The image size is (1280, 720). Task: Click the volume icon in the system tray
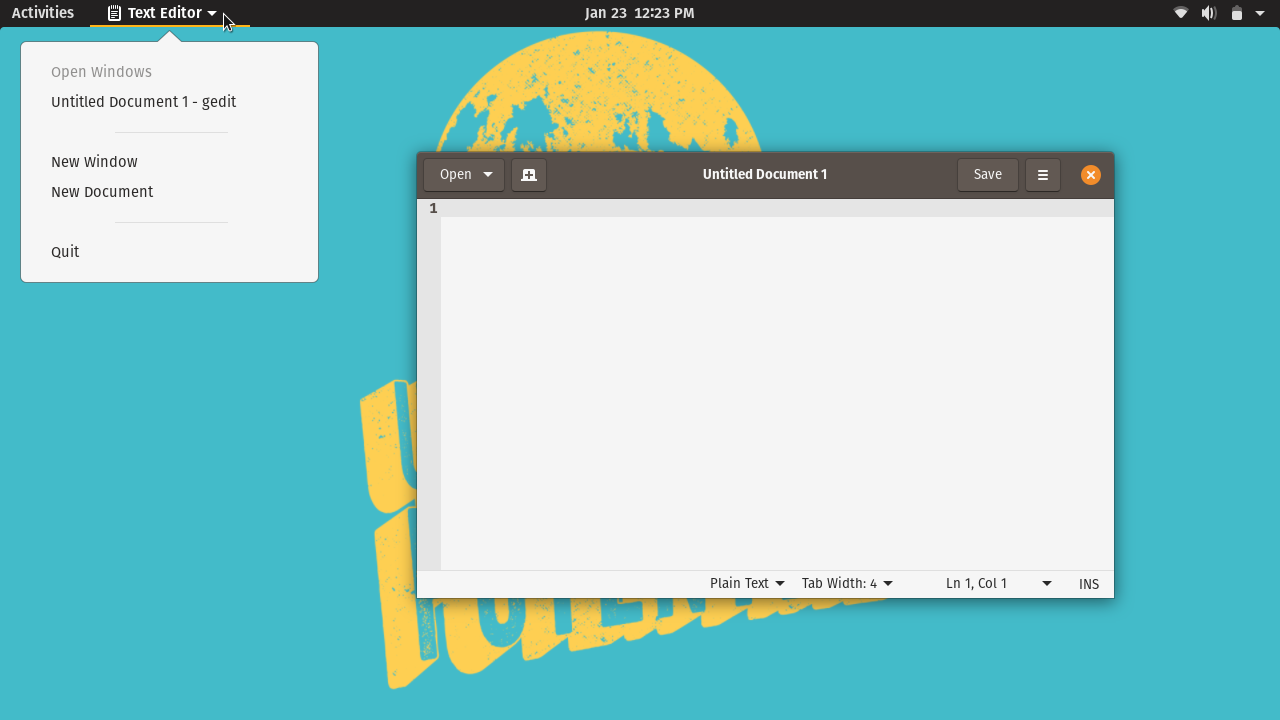[x=1208, y=13]
